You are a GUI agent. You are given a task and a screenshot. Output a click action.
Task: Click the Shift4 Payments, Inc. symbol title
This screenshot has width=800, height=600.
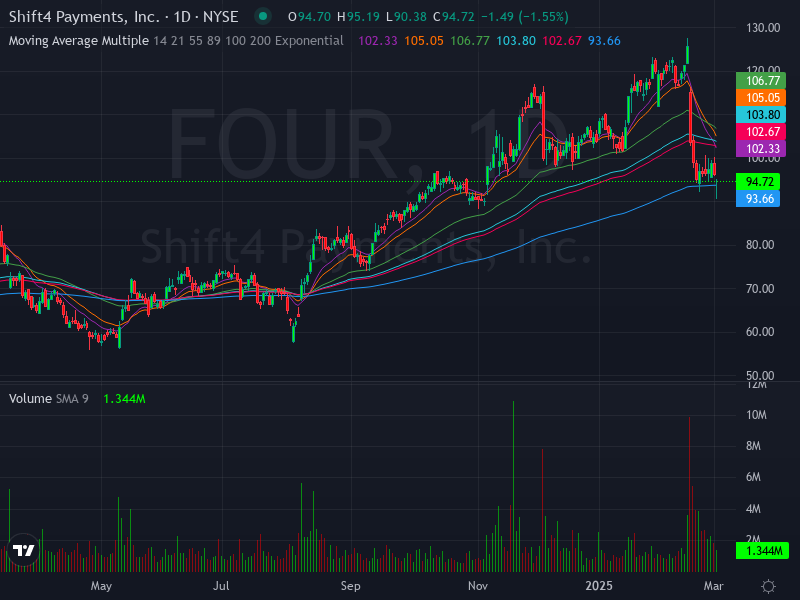tap(123, 17)
